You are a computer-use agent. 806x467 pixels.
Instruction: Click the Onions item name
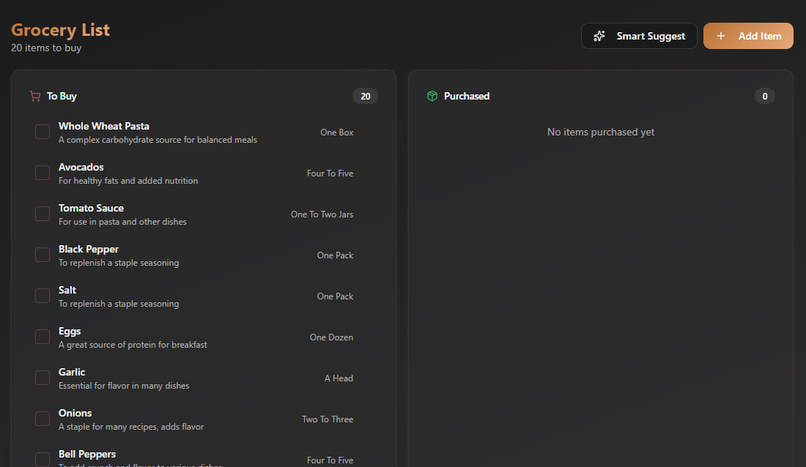pyautogui.click(x=75, y=413)
